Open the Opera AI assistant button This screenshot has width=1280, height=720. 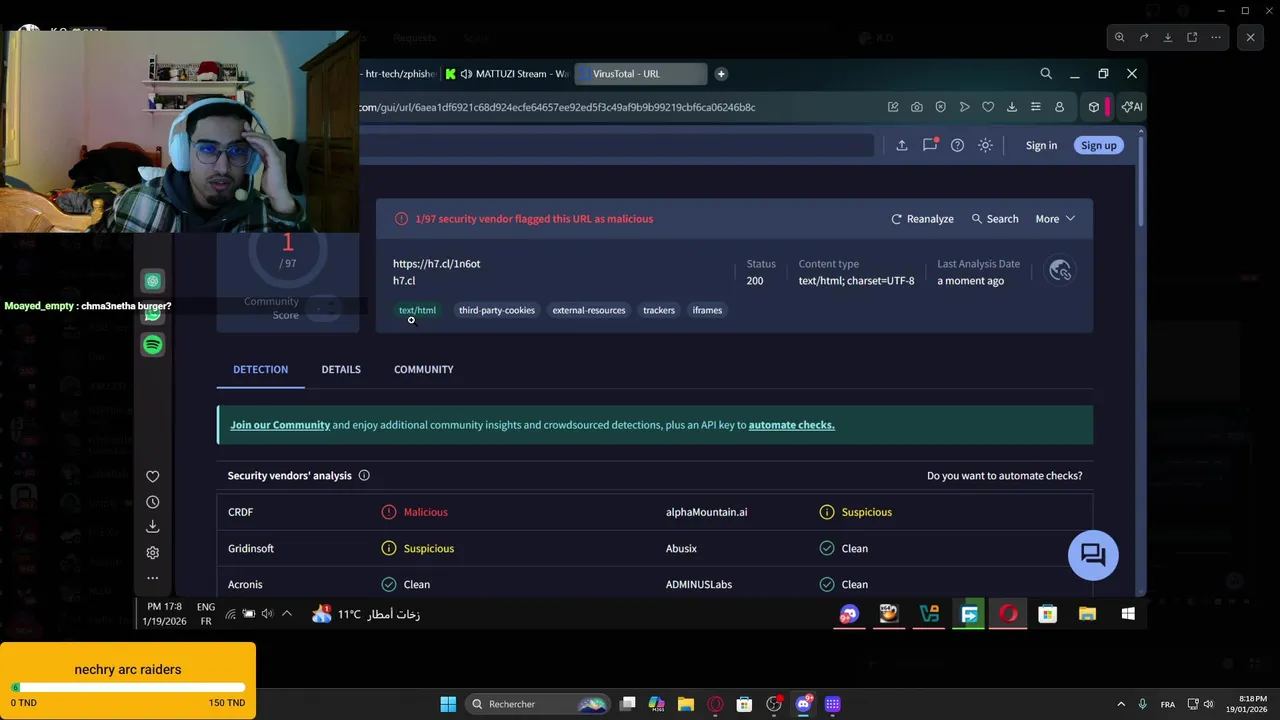[x=1132, y=107]
